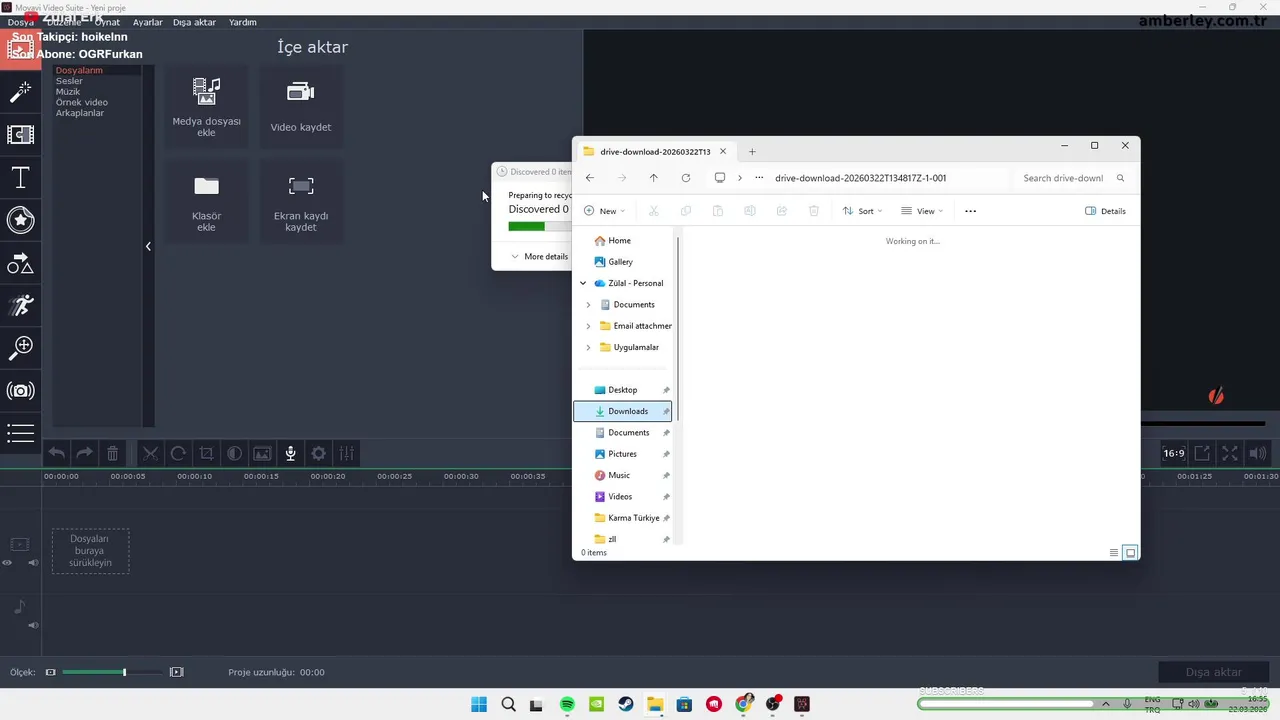Select the Titles text tool
1280x720 pixels.
20,178
